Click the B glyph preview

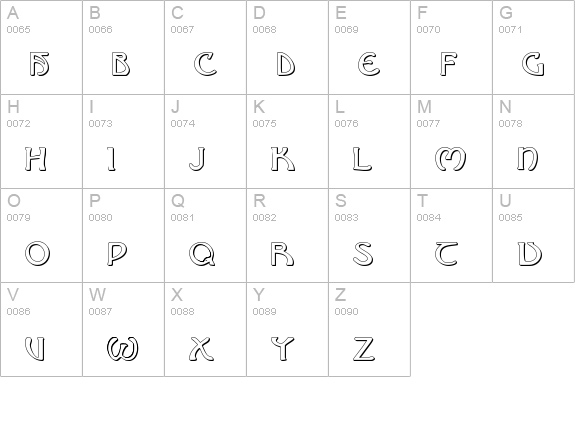tap(121, 65)
